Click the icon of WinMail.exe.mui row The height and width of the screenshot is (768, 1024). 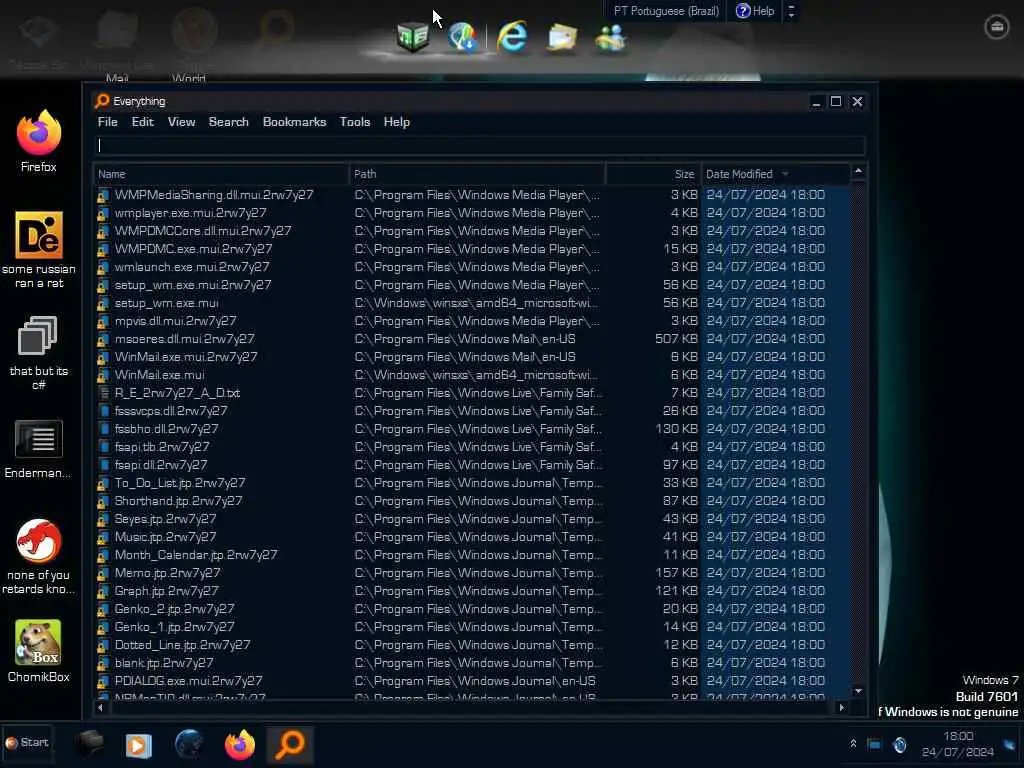pos(103,376)
